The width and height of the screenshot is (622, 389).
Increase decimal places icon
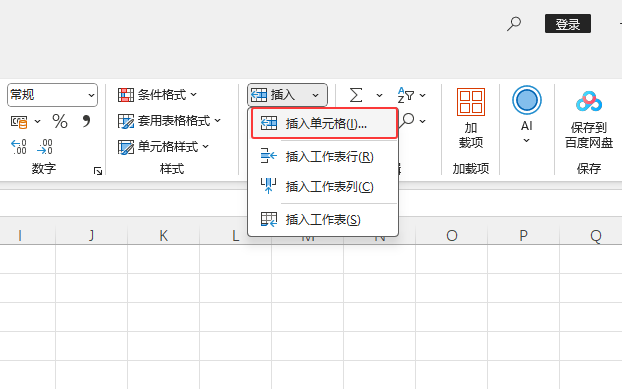click(19, 146)
